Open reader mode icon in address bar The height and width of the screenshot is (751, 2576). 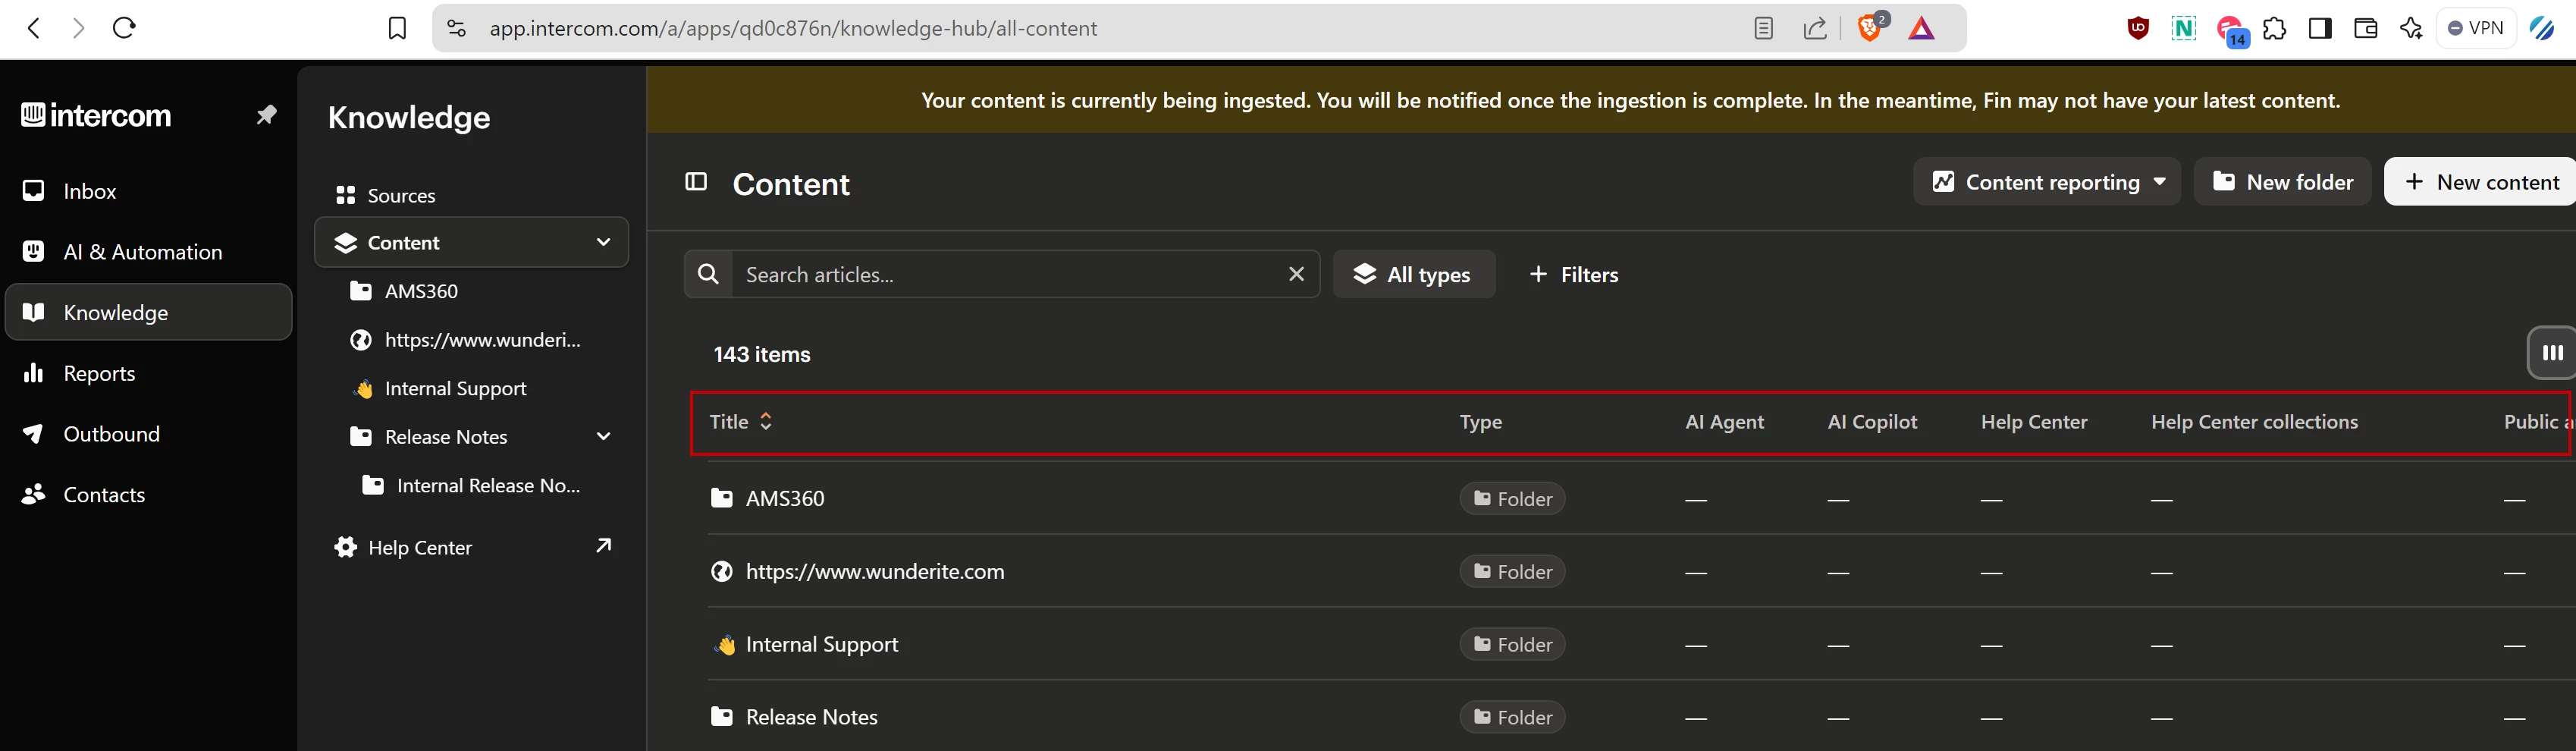click(x=1763, y=28)
